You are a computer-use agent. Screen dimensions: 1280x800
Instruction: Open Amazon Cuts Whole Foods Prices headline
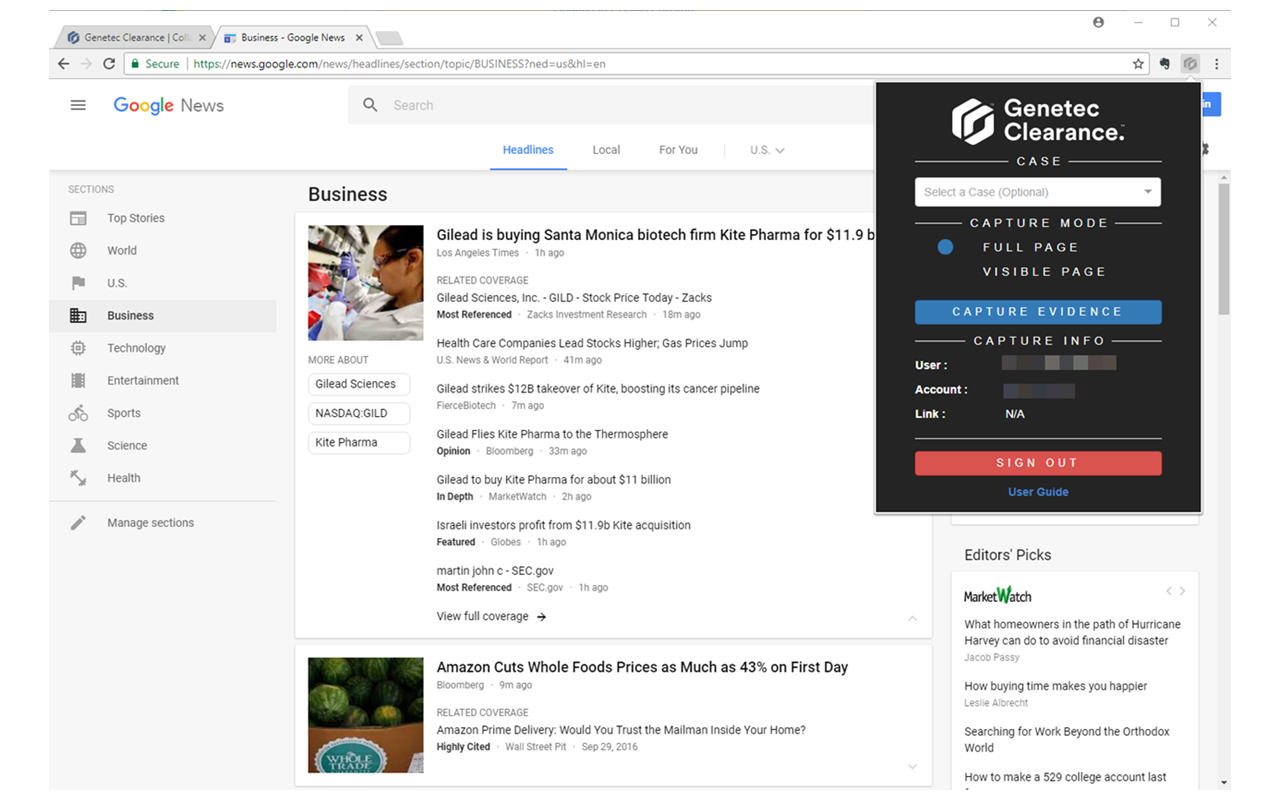point(642,667)
